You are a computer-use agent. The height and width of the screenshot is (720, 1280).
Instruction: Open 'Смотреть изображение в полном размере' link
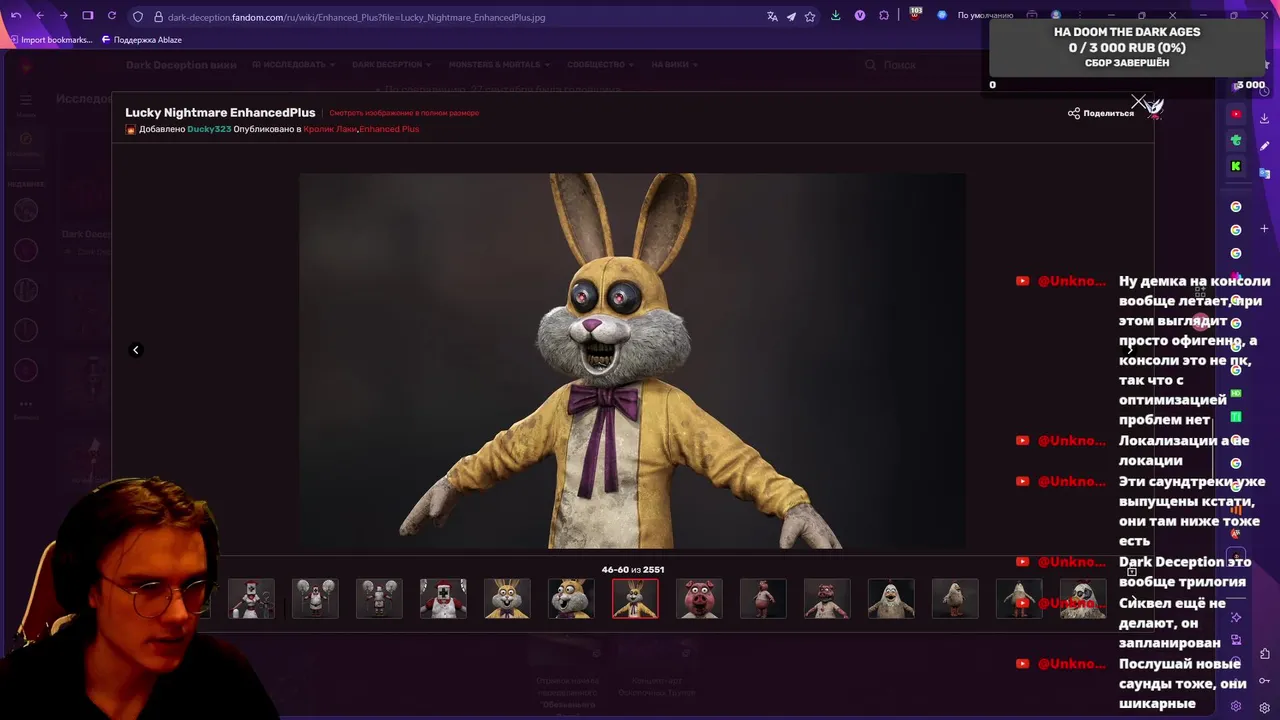pos(404,113)
